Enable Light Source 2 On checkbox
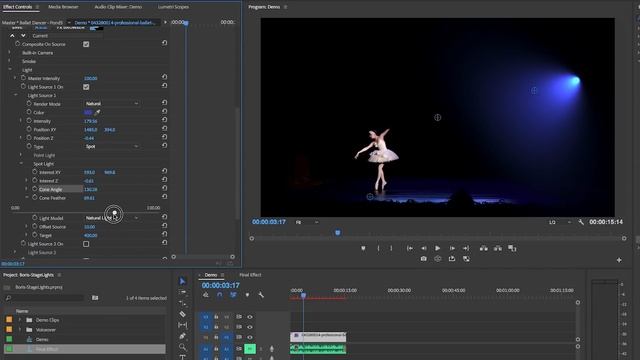The image size is (640, 360). click(x=86, y=244)
